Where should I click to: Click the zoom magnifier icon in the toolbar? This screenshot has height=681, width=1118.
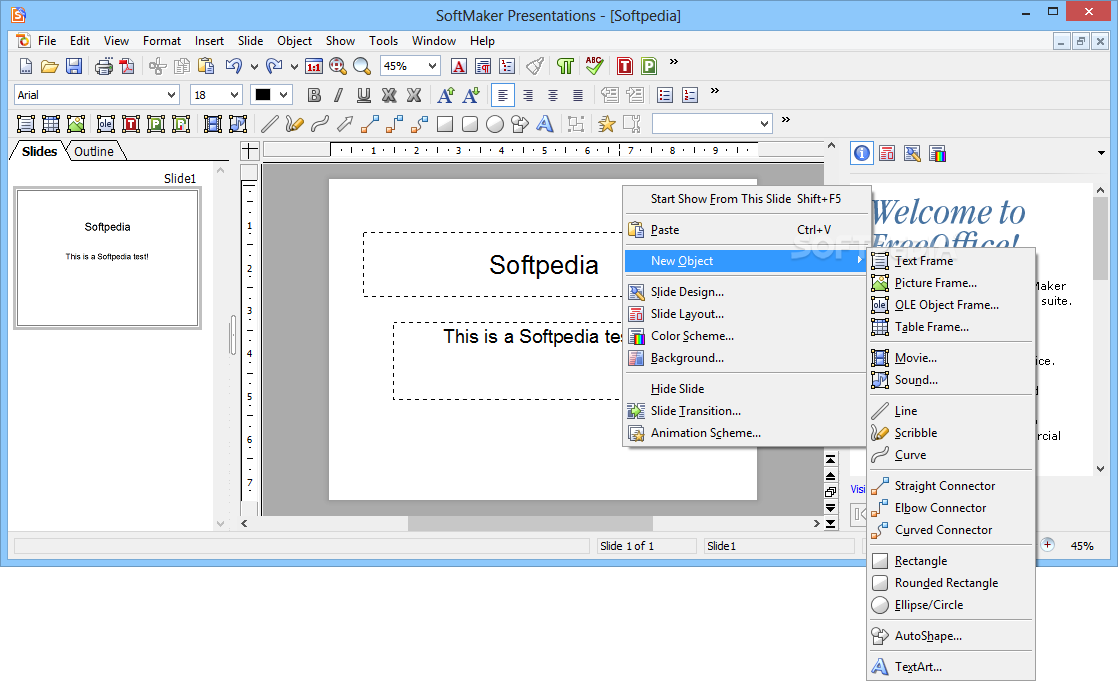[362, 66]
